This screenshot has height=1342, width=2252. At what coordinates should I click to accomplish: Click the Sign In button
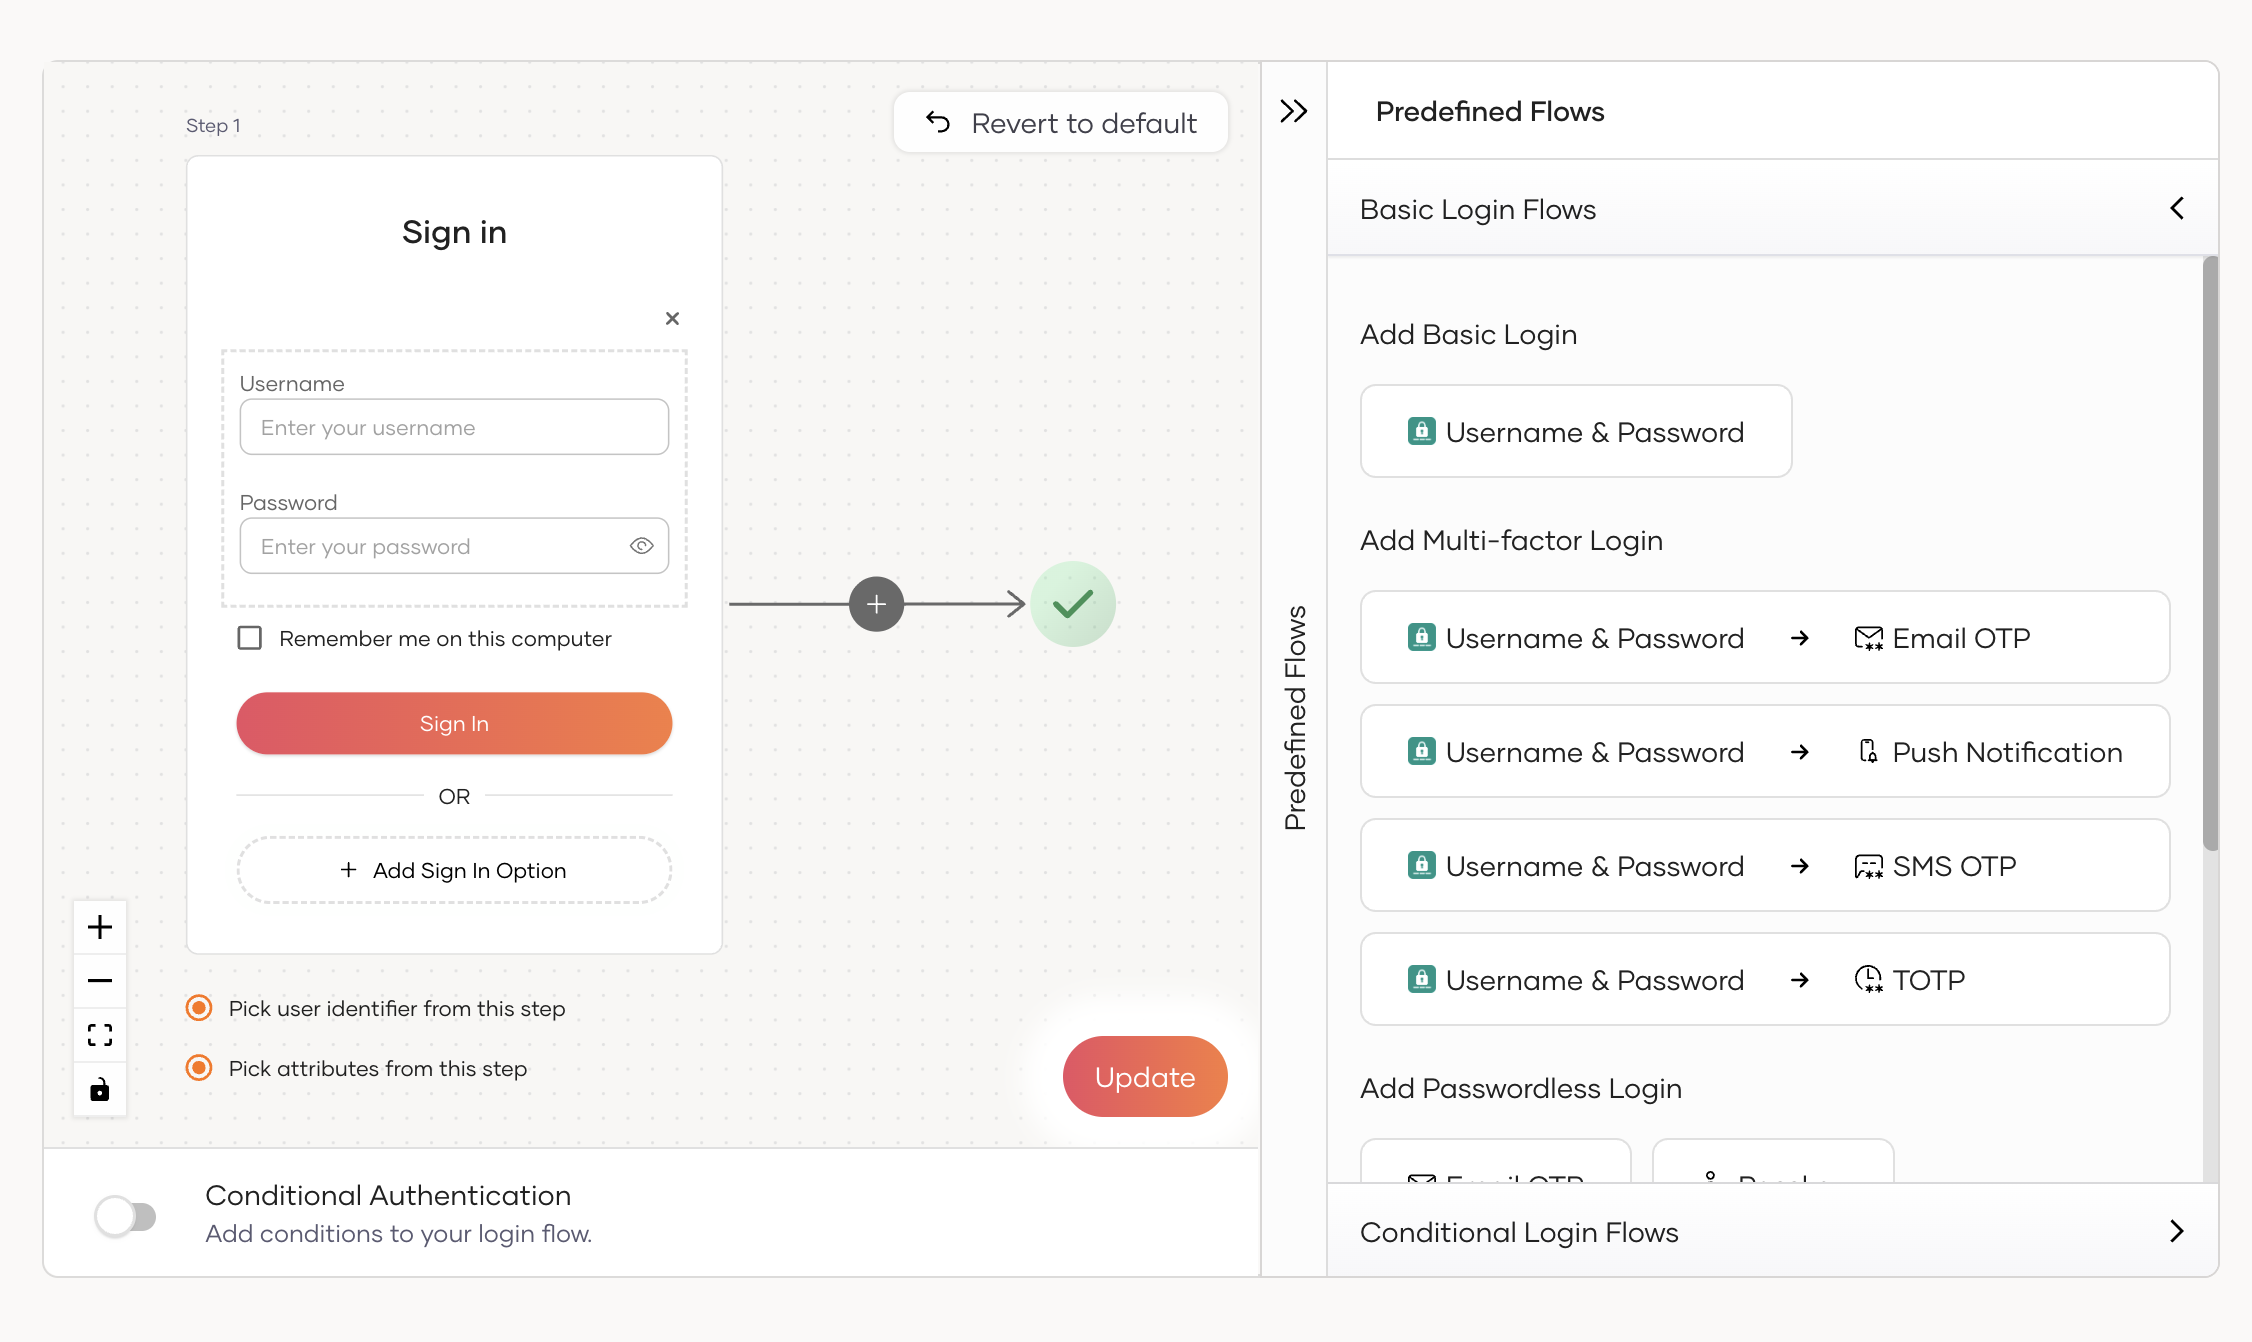[454, 723]
